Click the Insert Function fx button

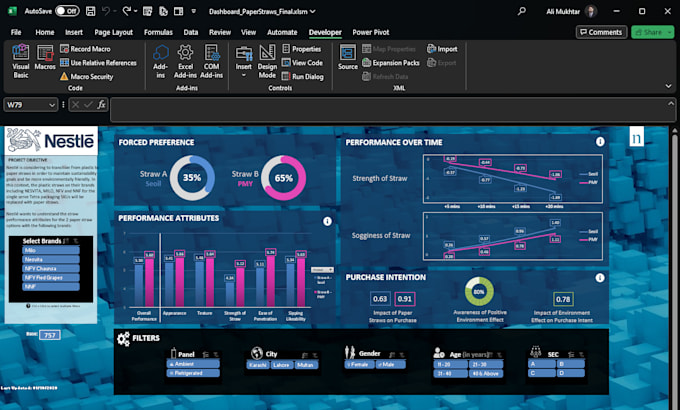pyautogui.click(x=101, y=105)
